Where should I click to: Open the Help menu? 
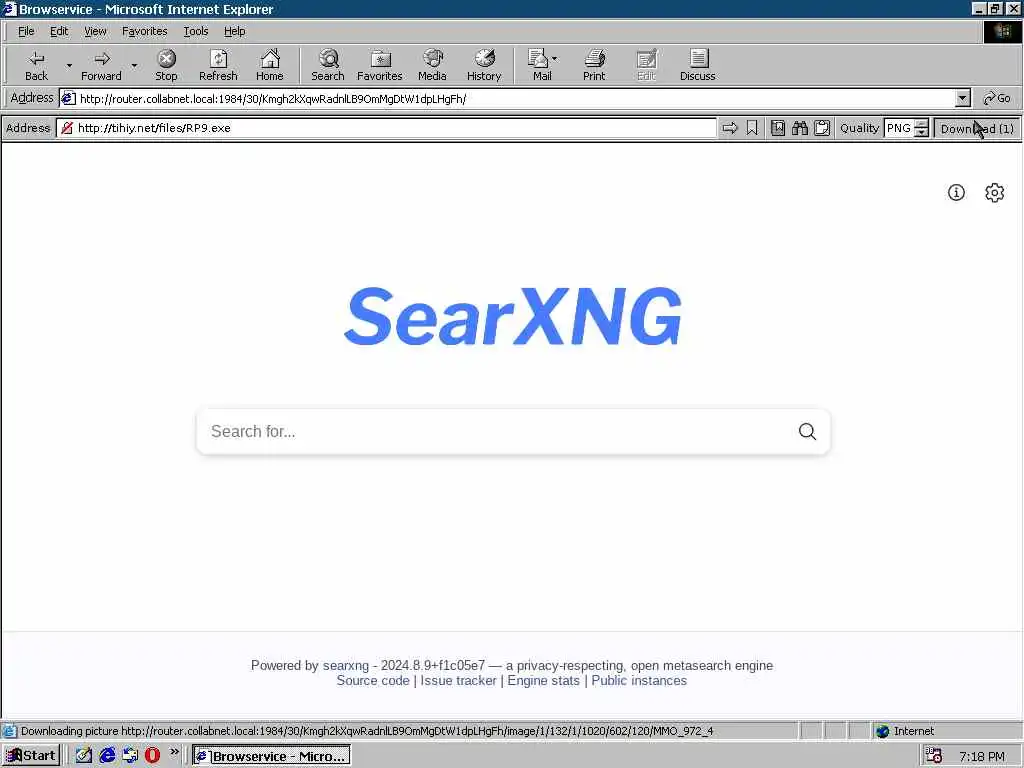click(234, 31)
